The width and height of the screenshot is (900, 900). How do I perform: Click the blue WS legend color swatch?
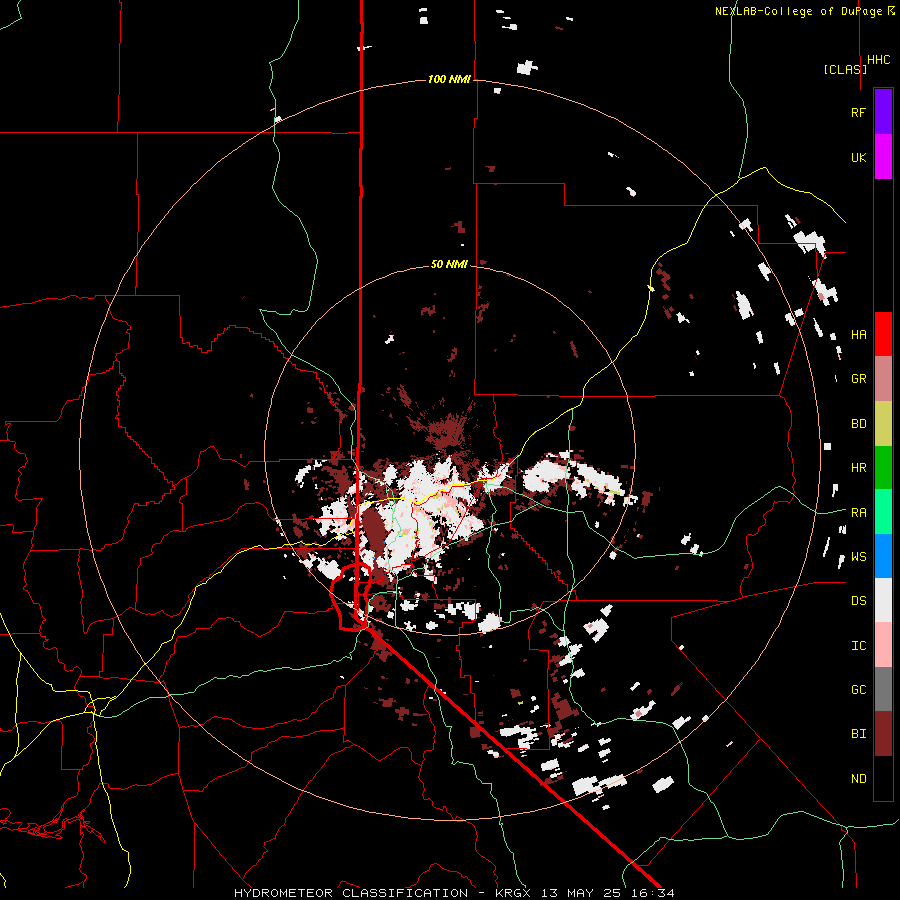pos(883,556)
